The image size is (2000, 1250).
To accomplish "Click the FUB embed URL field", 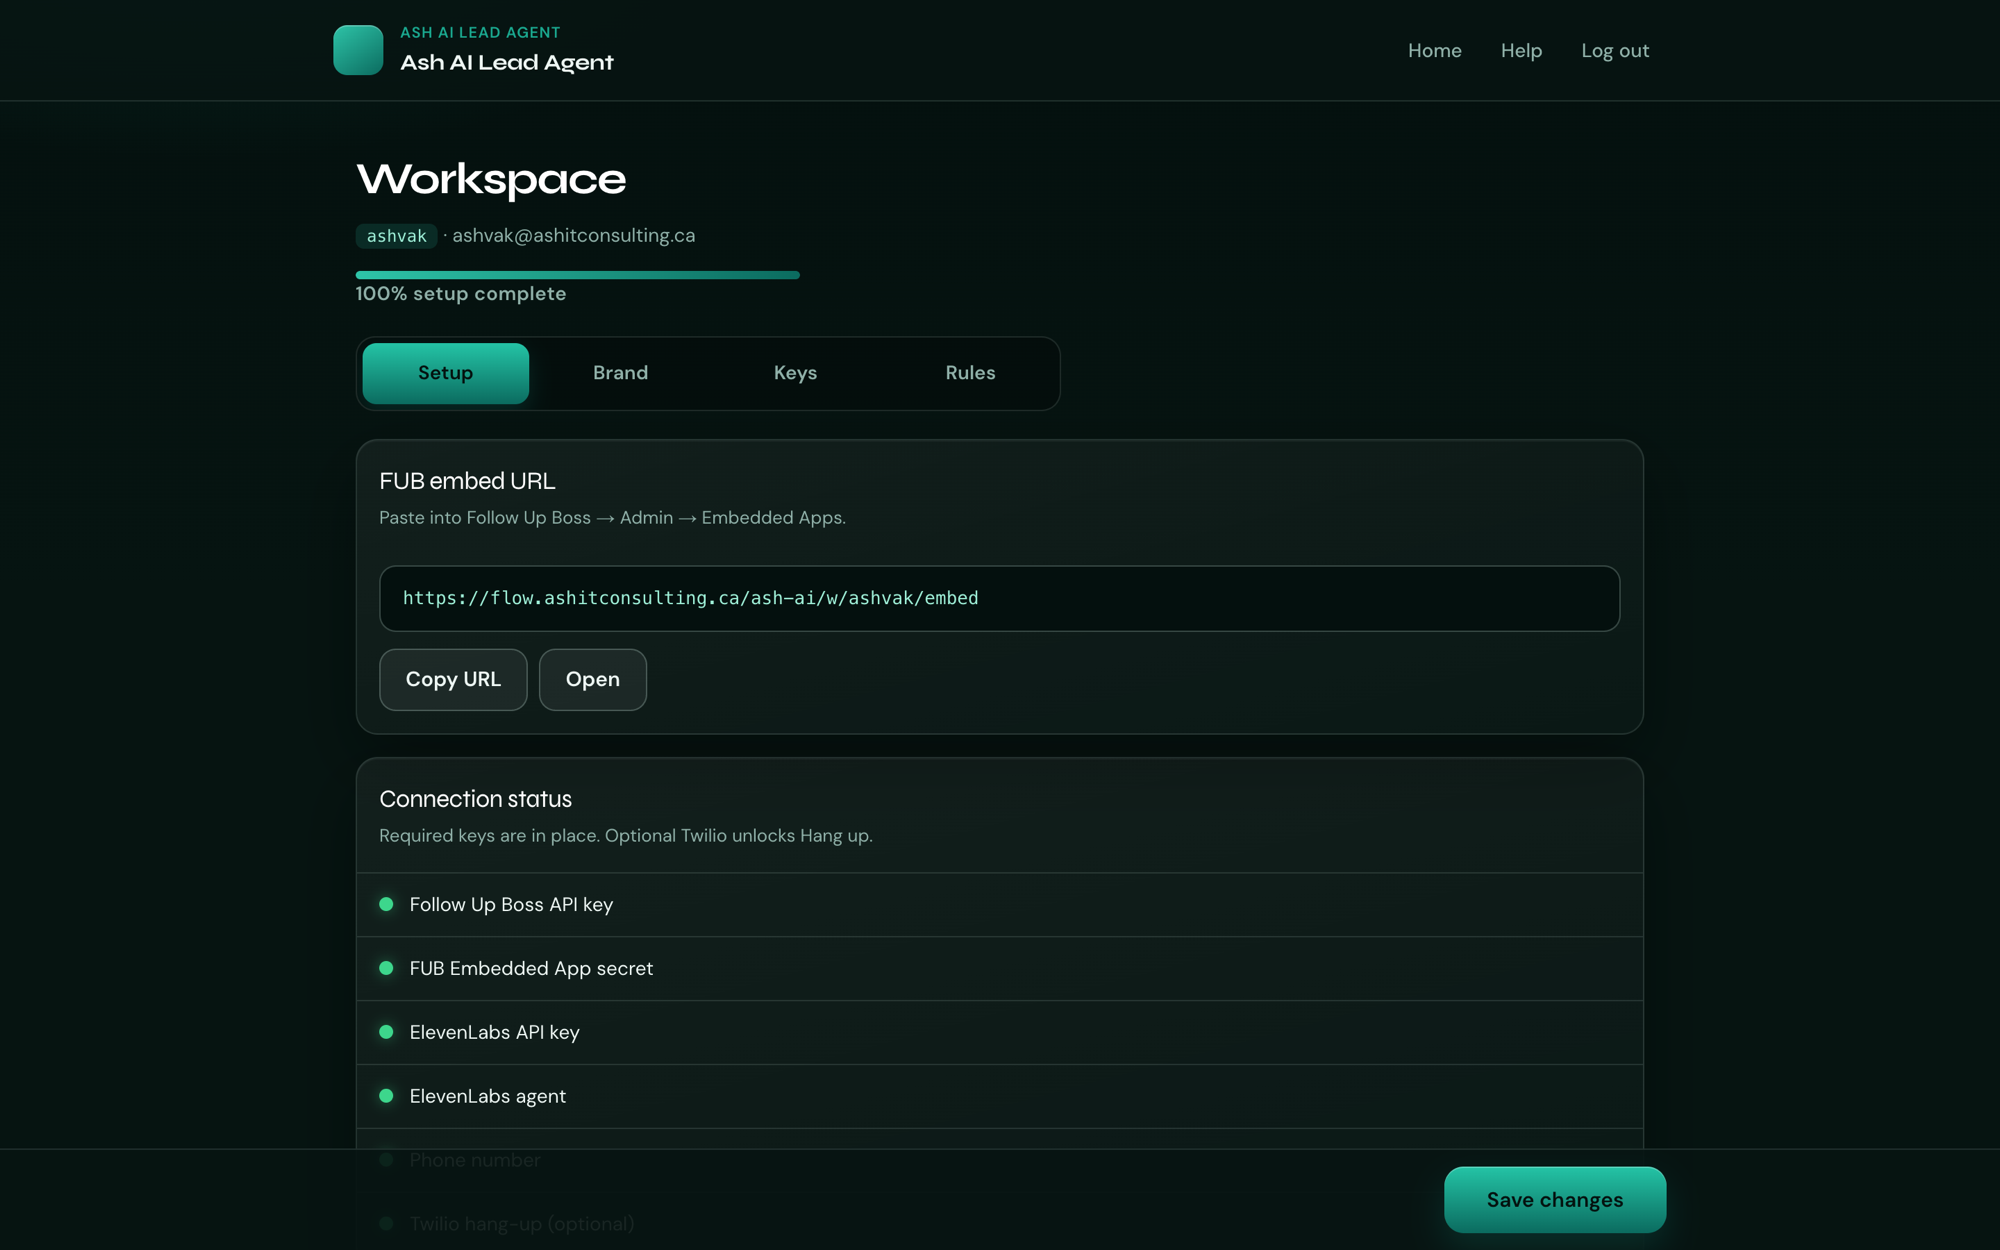I will tap(999, 598).
